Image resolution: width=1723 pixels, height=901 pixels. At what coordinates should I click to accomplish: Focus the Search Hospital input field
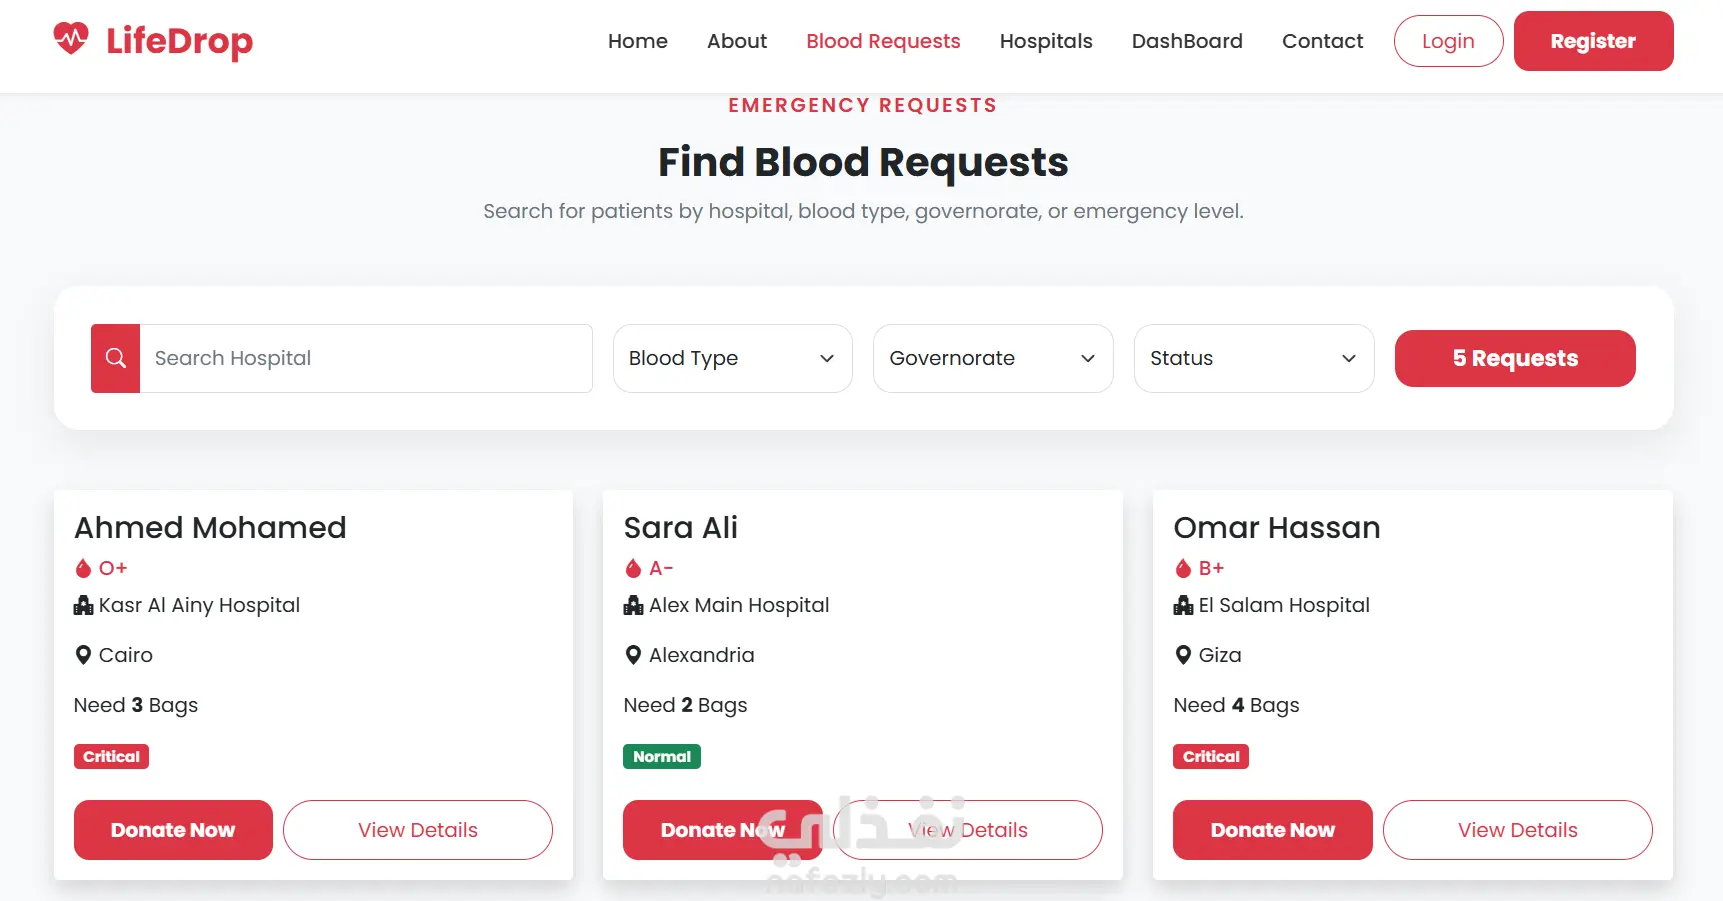pyautogui.click(x=366, y=358)
